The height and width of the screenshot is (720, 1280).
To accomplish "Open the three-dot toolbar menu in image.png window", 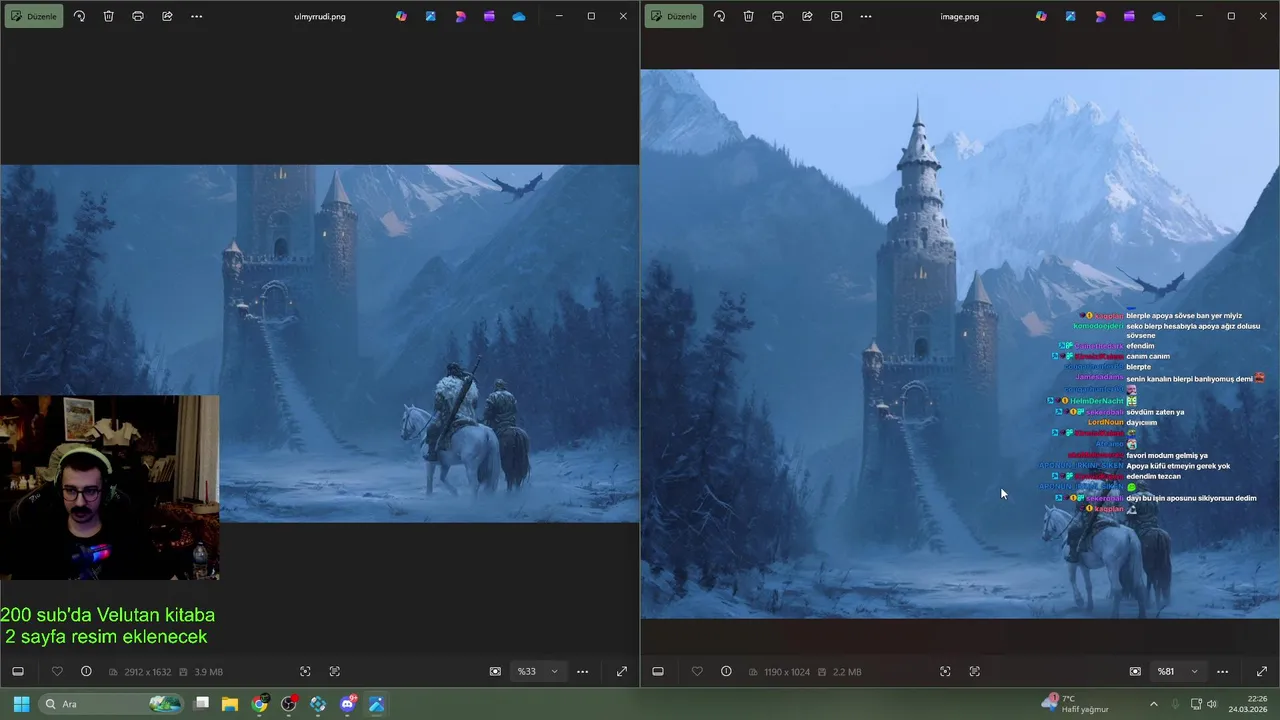I will click(x=866, y=16).
